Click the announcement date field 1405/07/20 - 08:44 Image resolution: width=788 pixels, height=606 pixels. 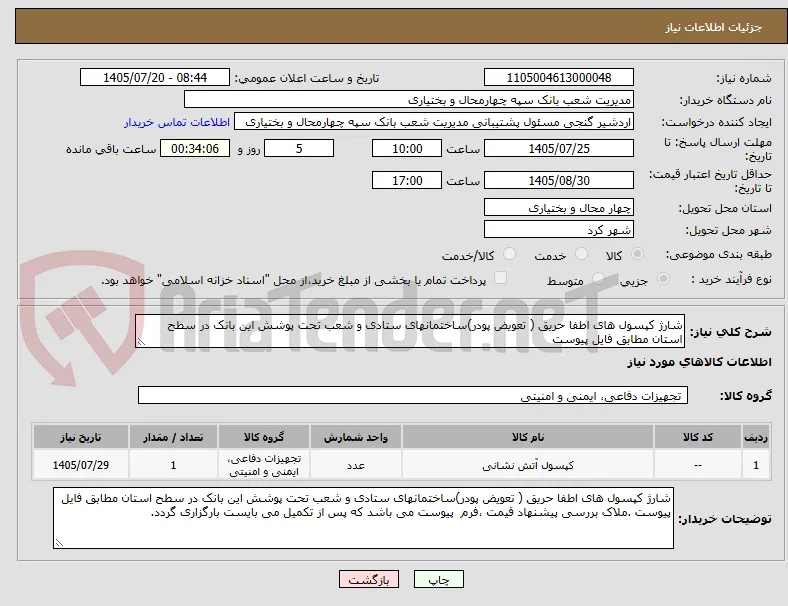click(x=155, y=77)
